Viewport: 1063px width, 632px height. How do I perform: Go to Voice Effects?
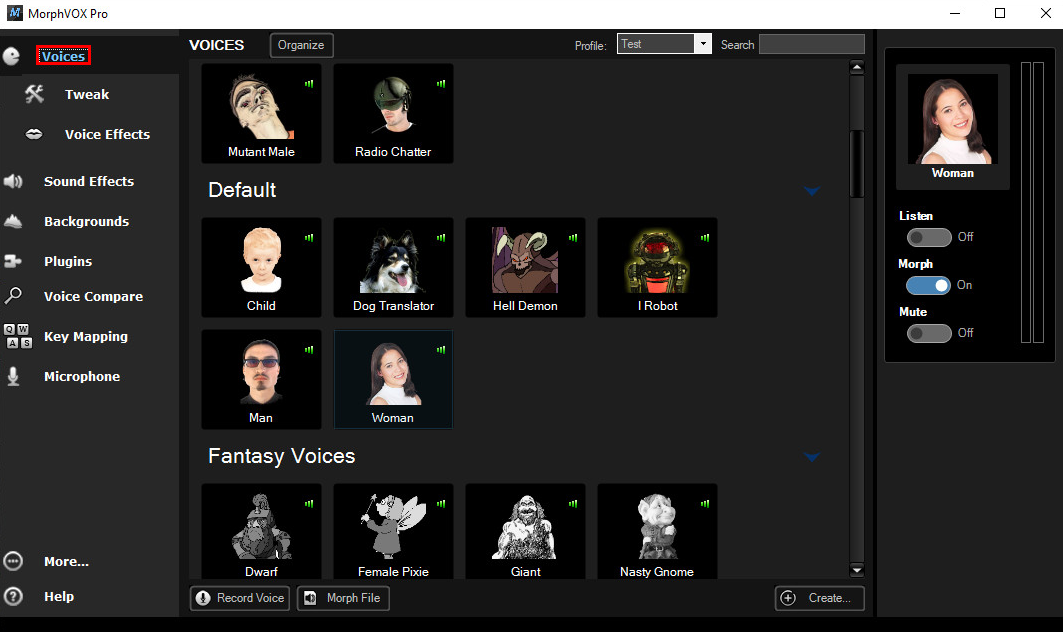(x=107, y=134)
